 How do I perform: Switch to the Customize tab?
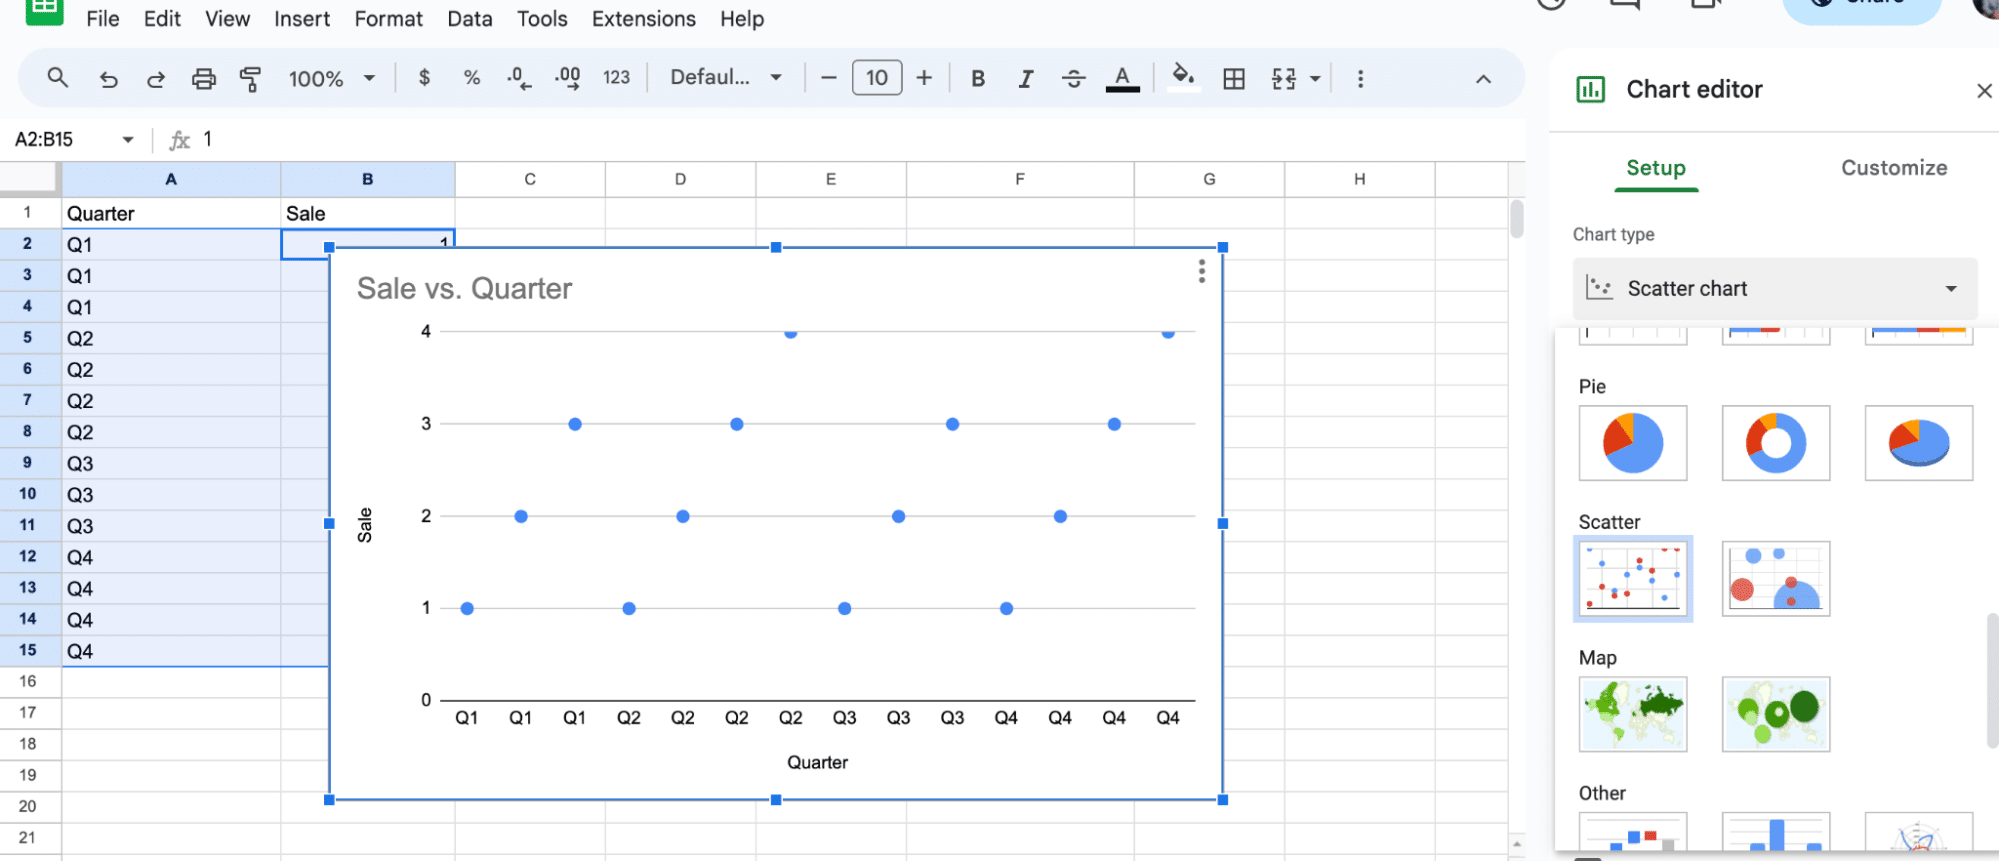(1893, 168)
